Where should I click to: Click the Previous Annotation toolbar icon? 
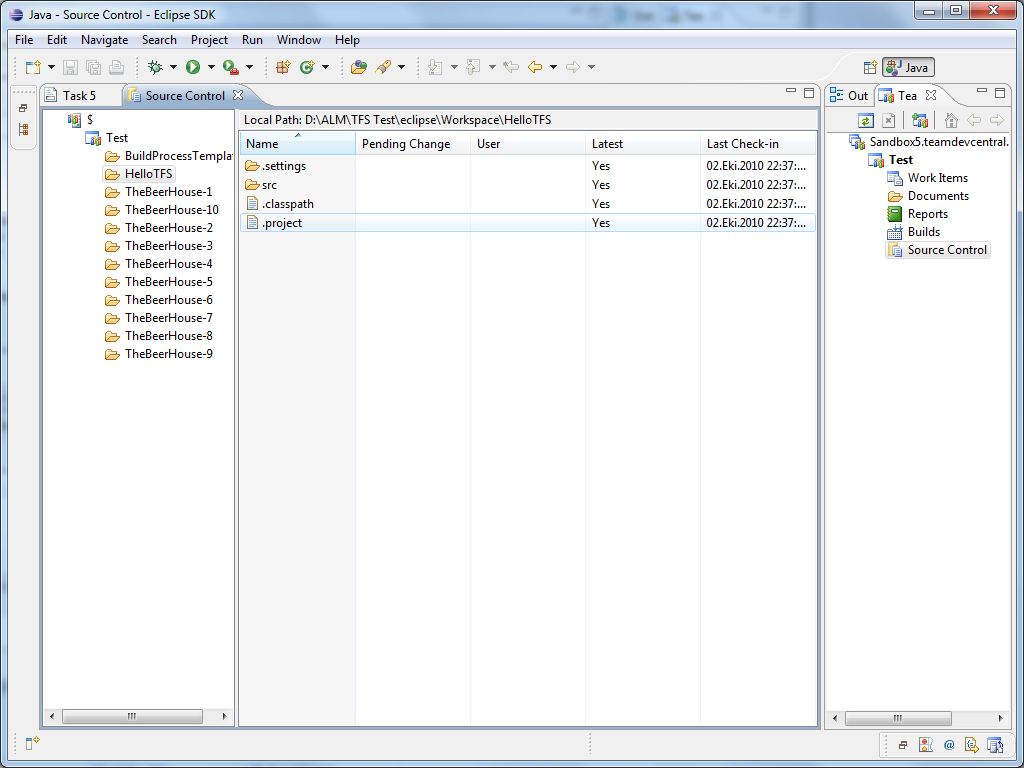pos(473,67)
